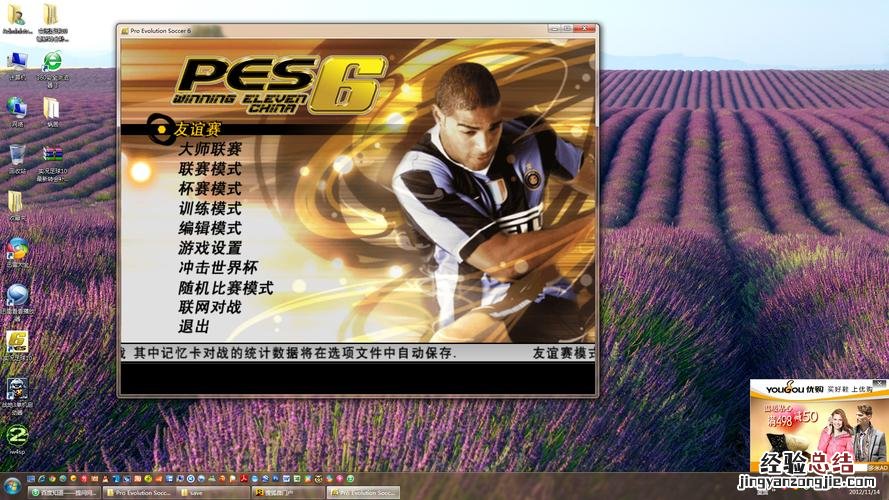Choose 编辑模式 menu entry

click(210, 228)
